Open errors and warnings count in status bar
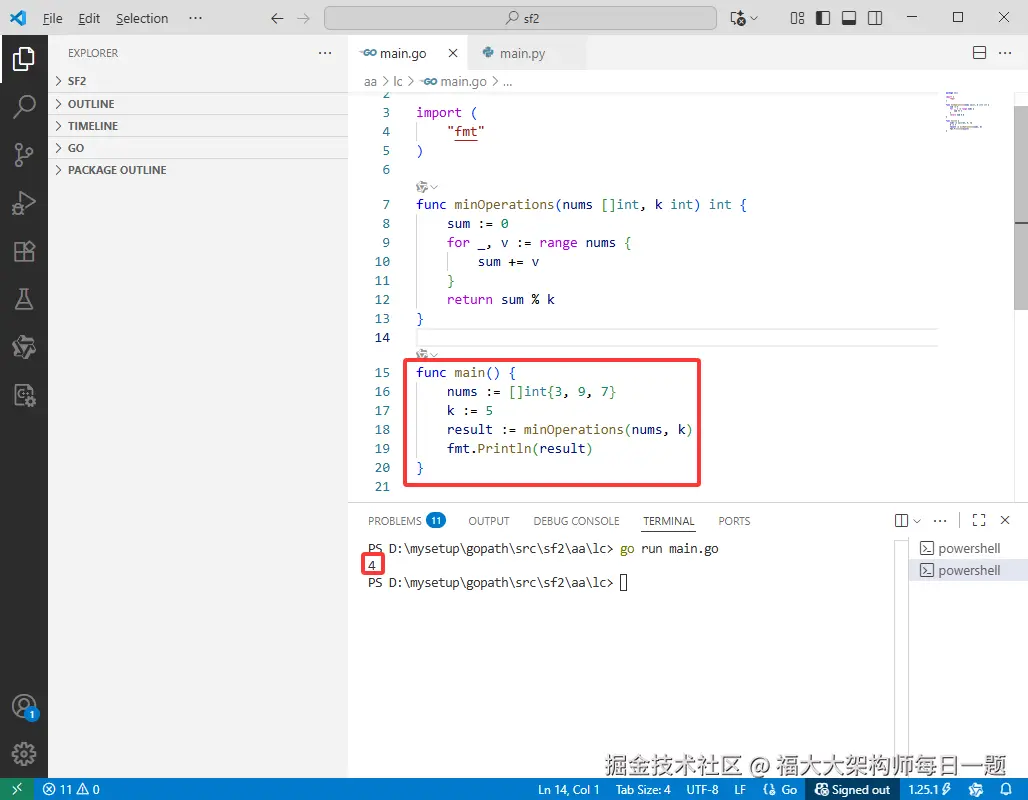This screenshot has width=1028, height=800. coord(71,790)
